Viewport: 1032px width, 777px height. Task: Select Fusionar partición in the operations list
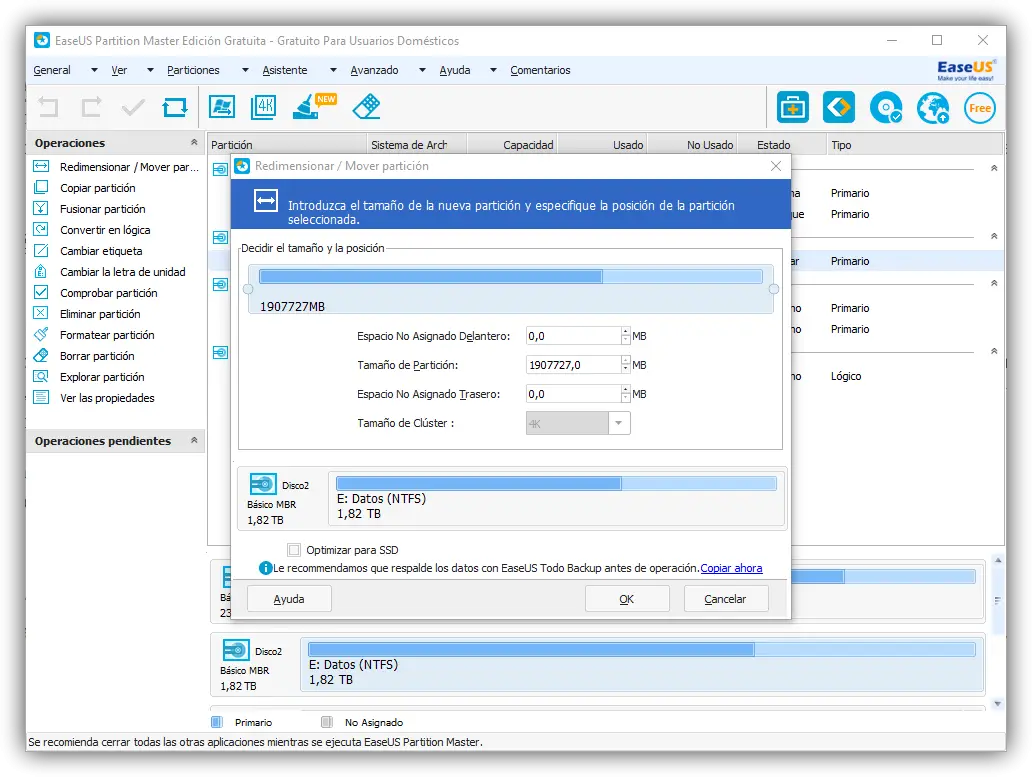coord(102,209)
